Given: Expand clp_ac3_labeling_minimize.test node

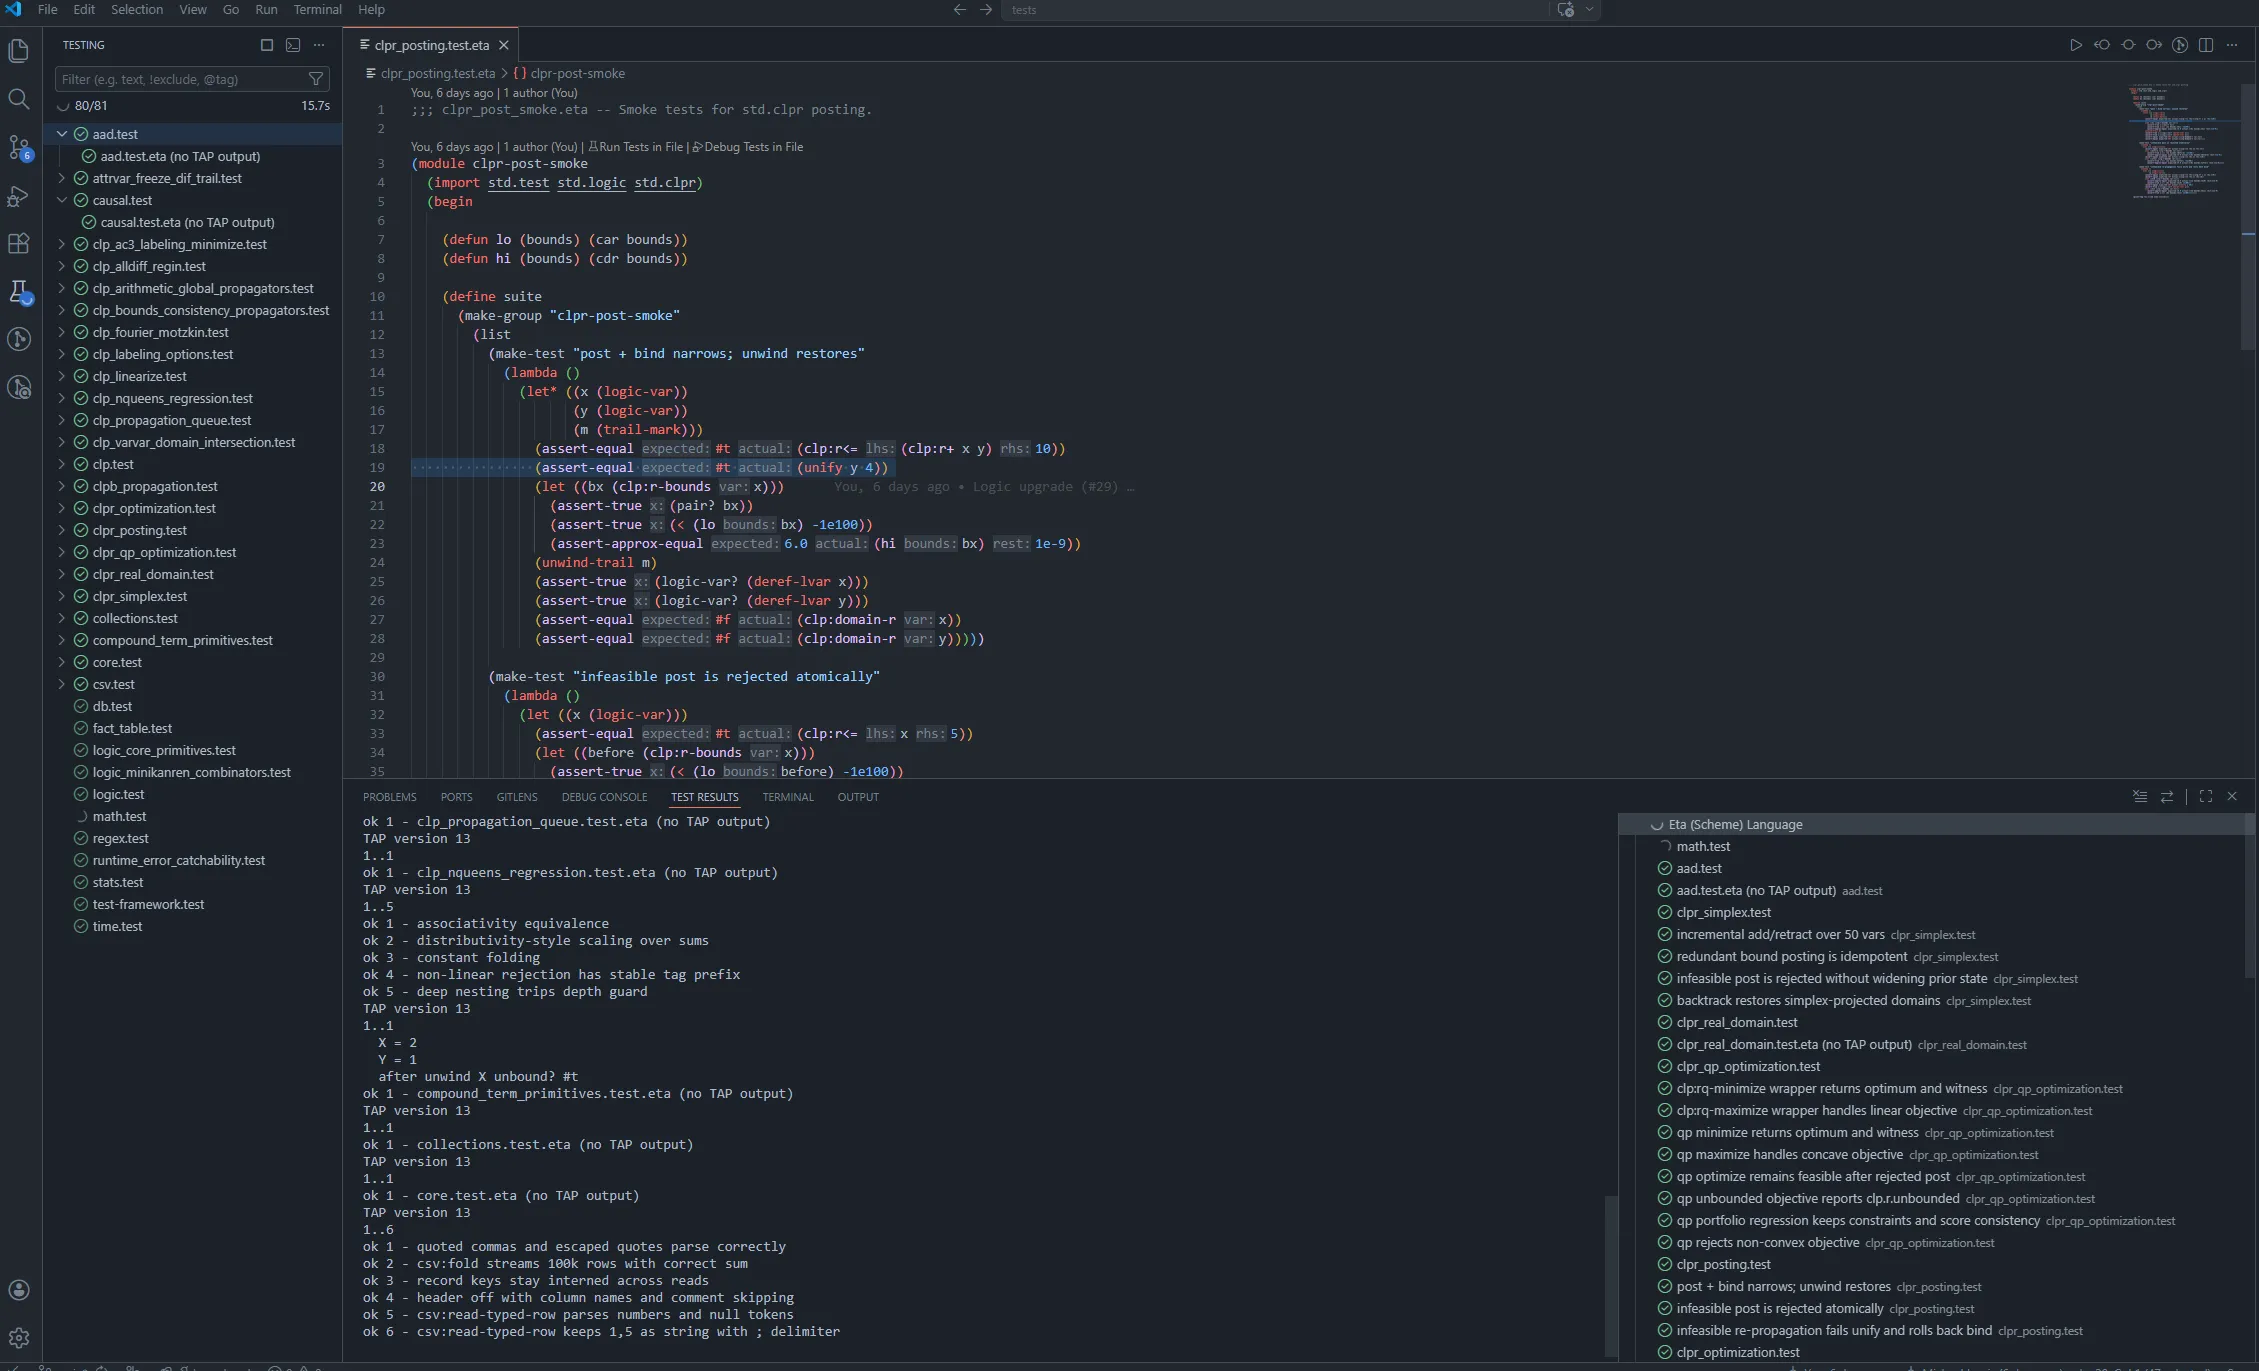Looking at the screenshot, I should pyautogui.click(x=62, y=244).
